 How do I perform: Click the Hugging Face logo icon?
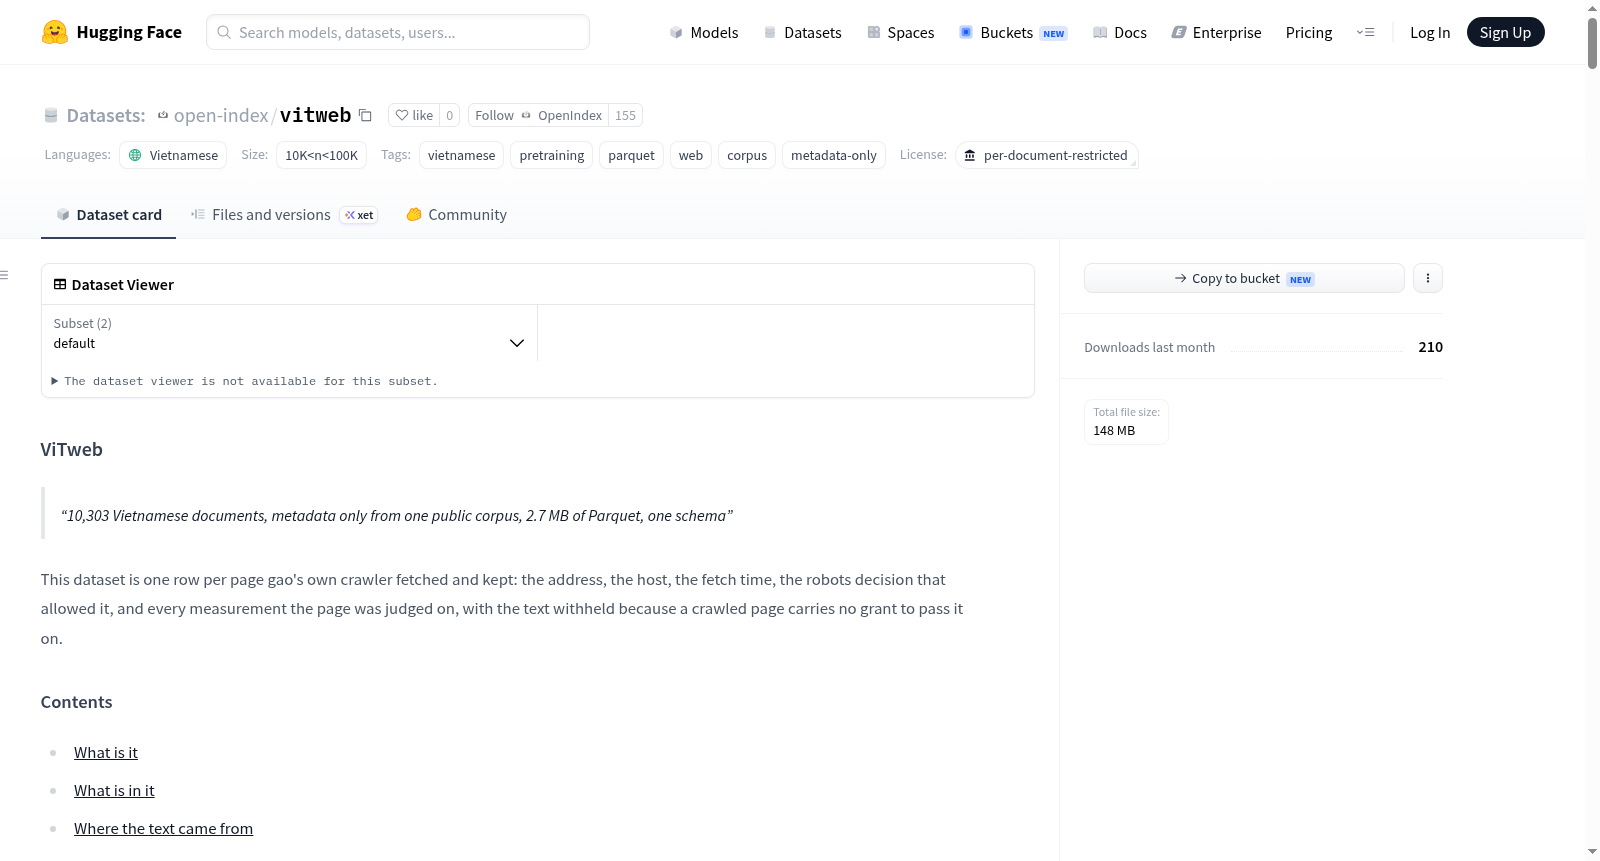click(x=55, y=32)
